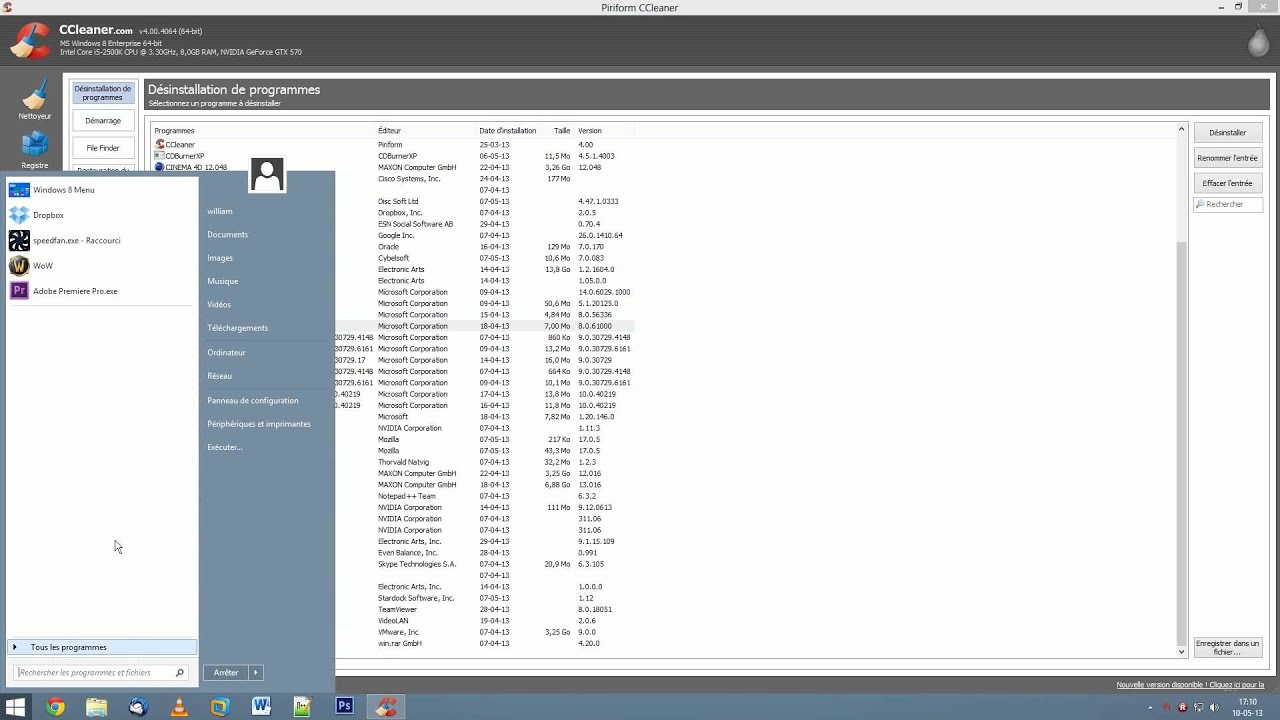This screenshot has width=1280, height=720.
Task: Open Microsoft Word from the taskbar
Action: coord(262,707)
